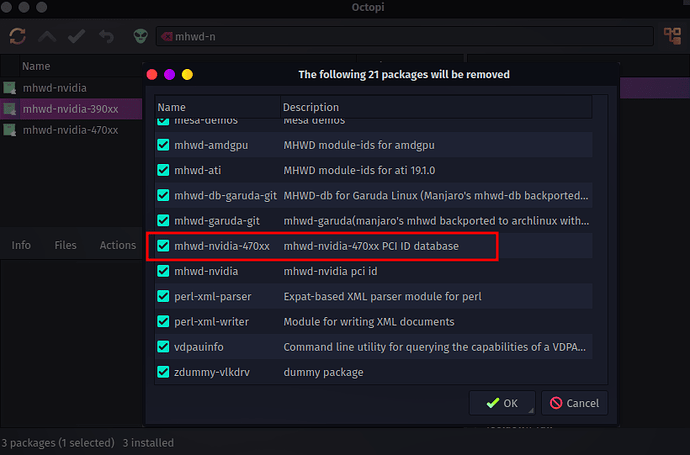
Task: Select mhwd-nvidia-470xx in the package list
Action: point(71,130)
